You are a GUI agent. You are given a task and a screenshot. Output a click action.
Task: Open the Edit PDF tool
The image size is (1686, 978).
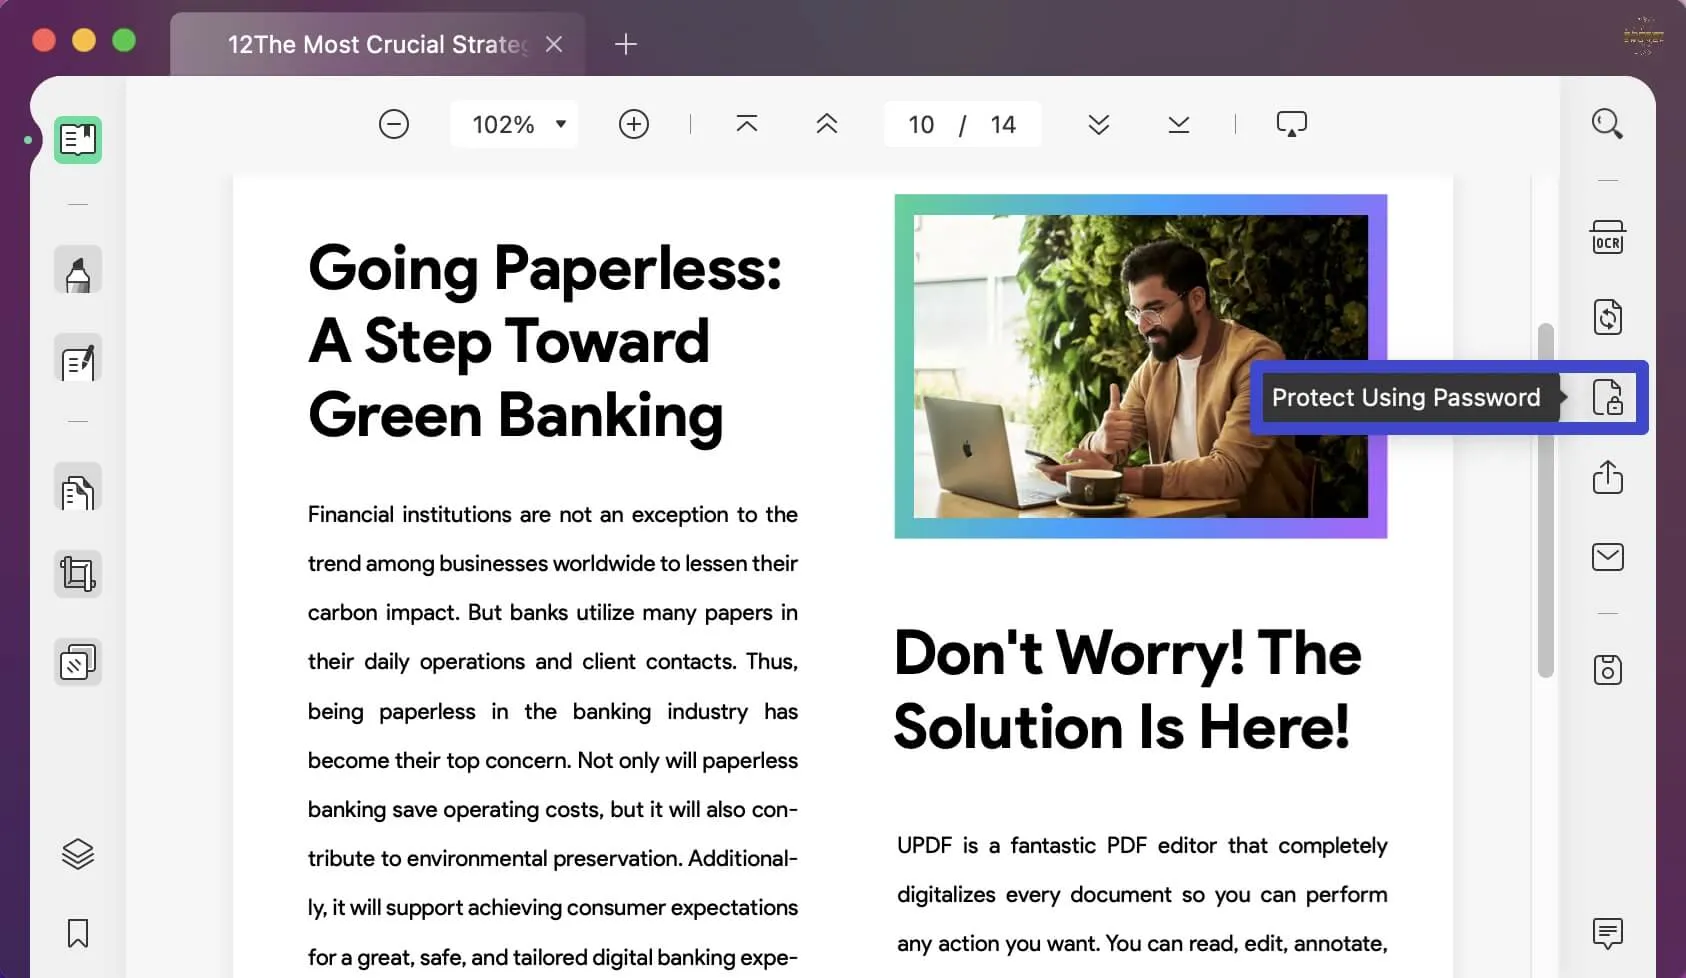78,358
